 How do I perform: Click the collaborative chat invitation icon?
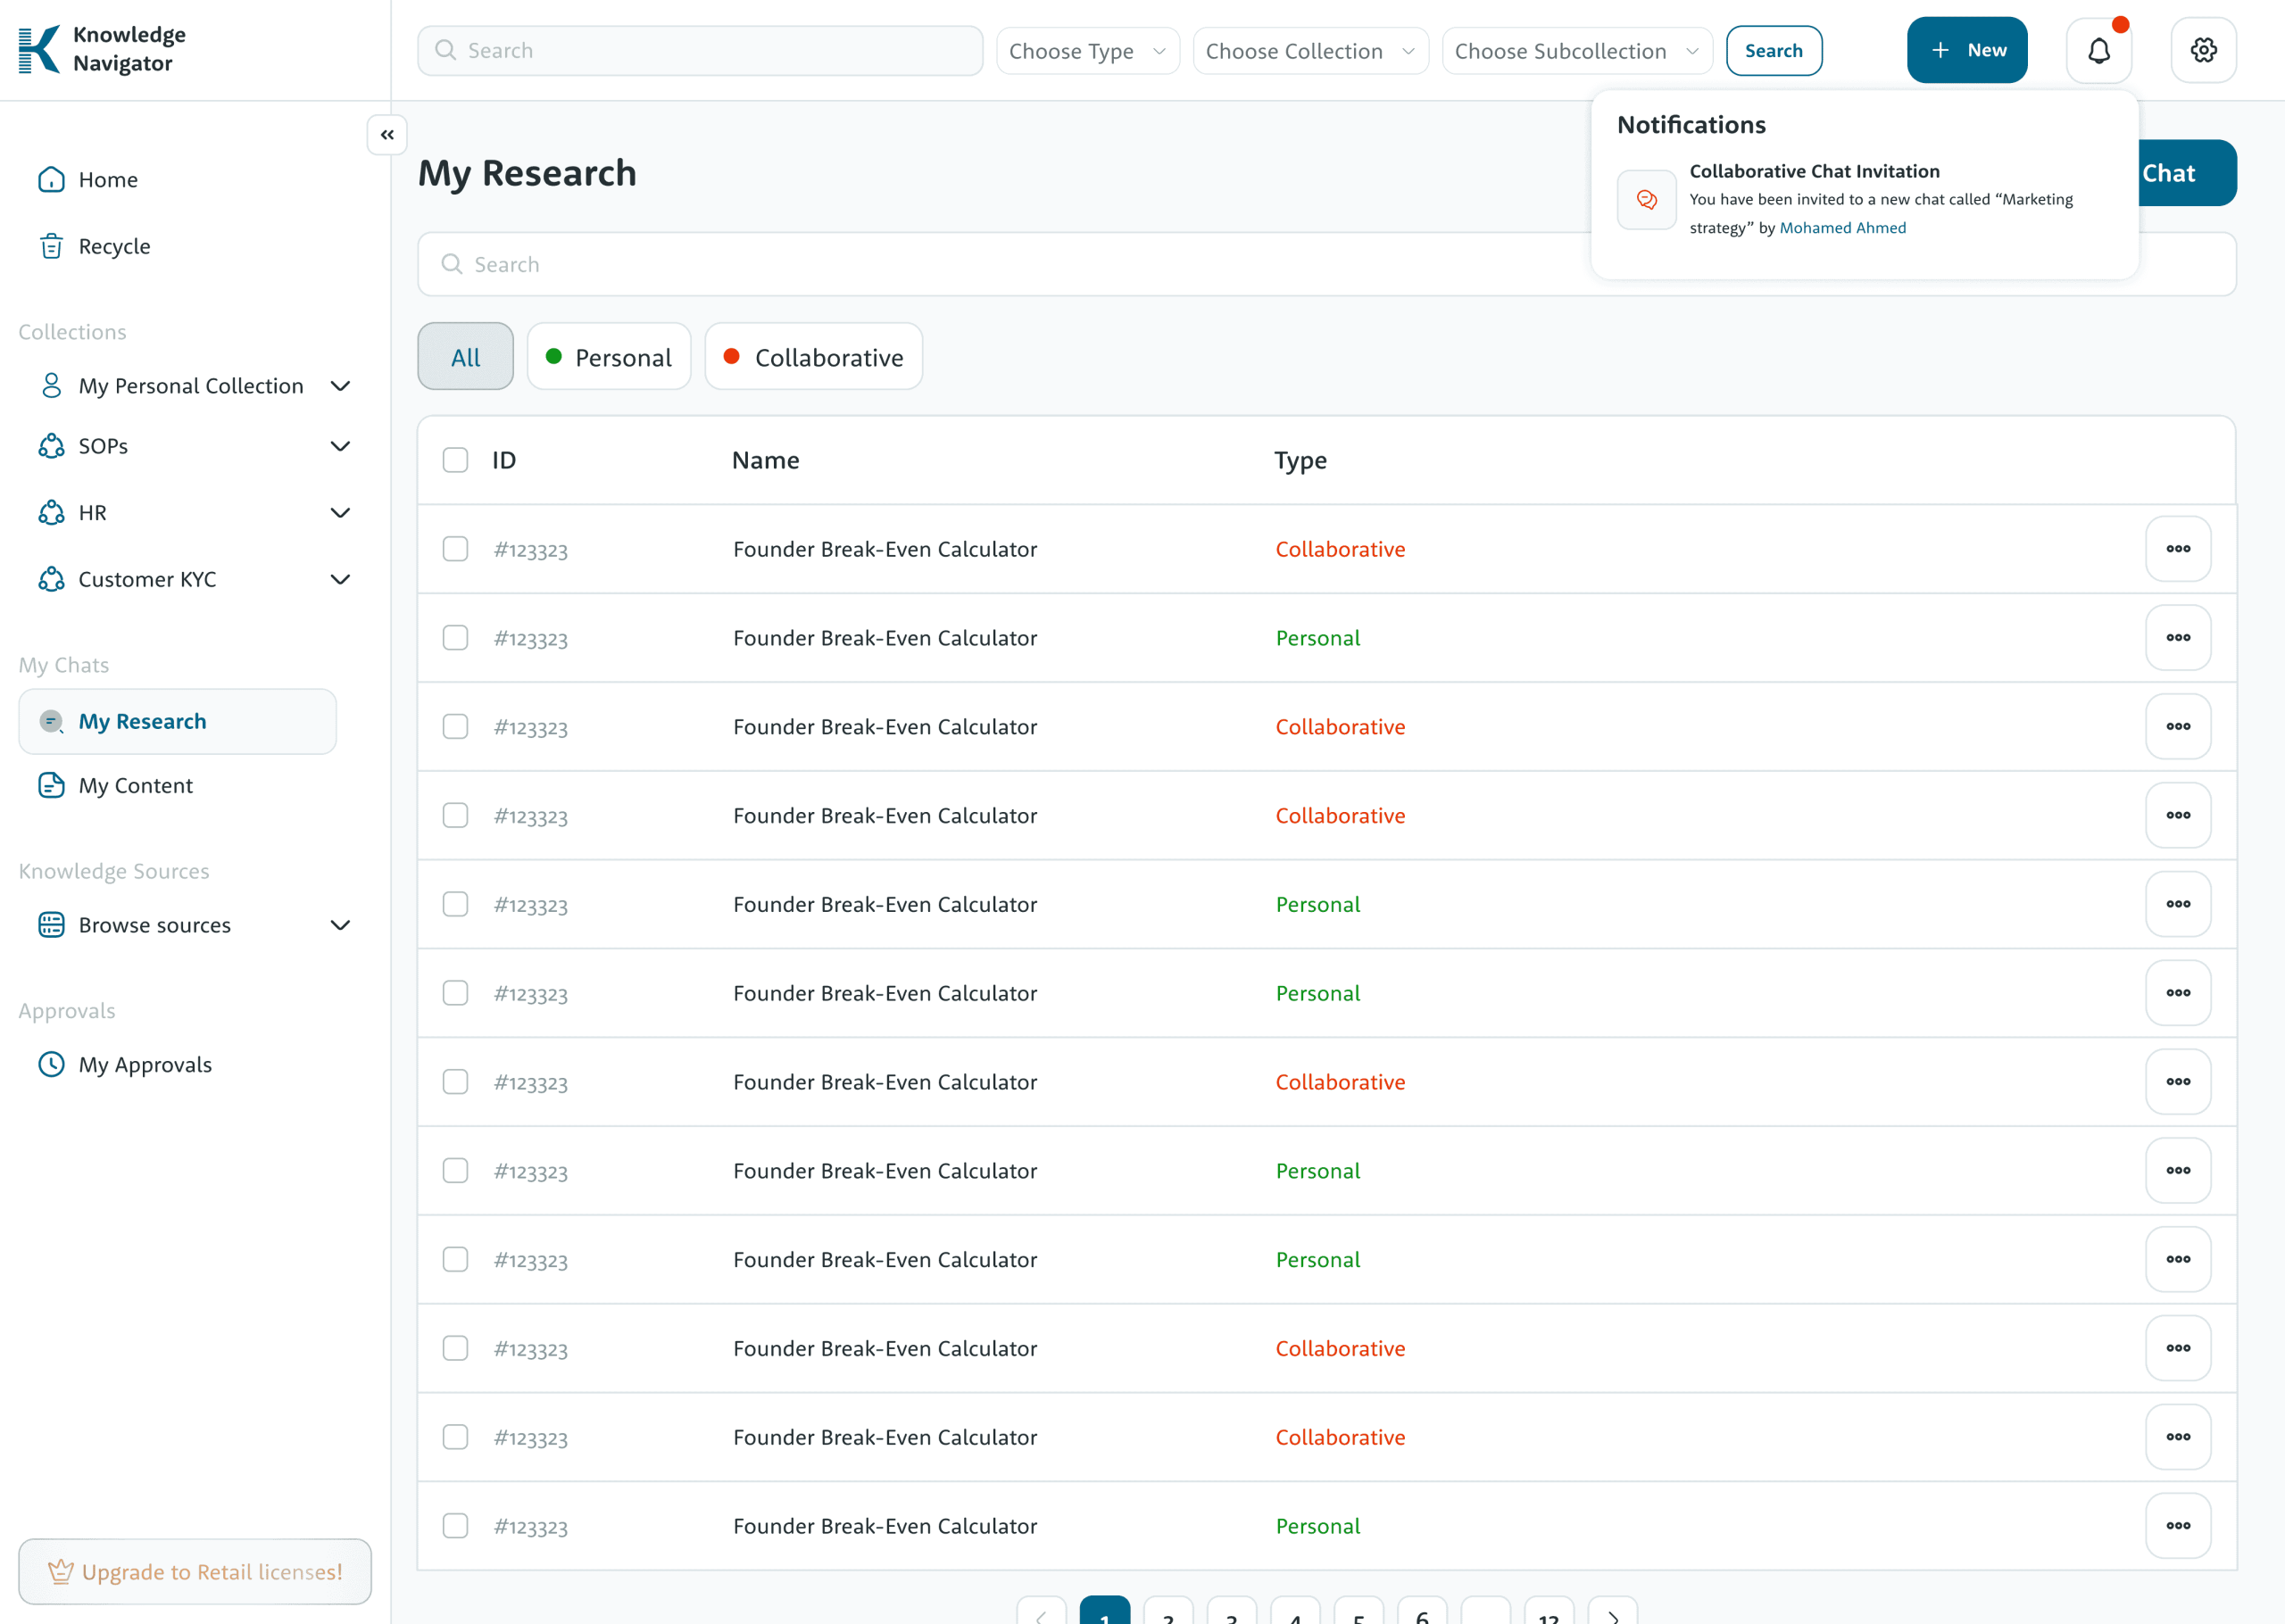1646,200
